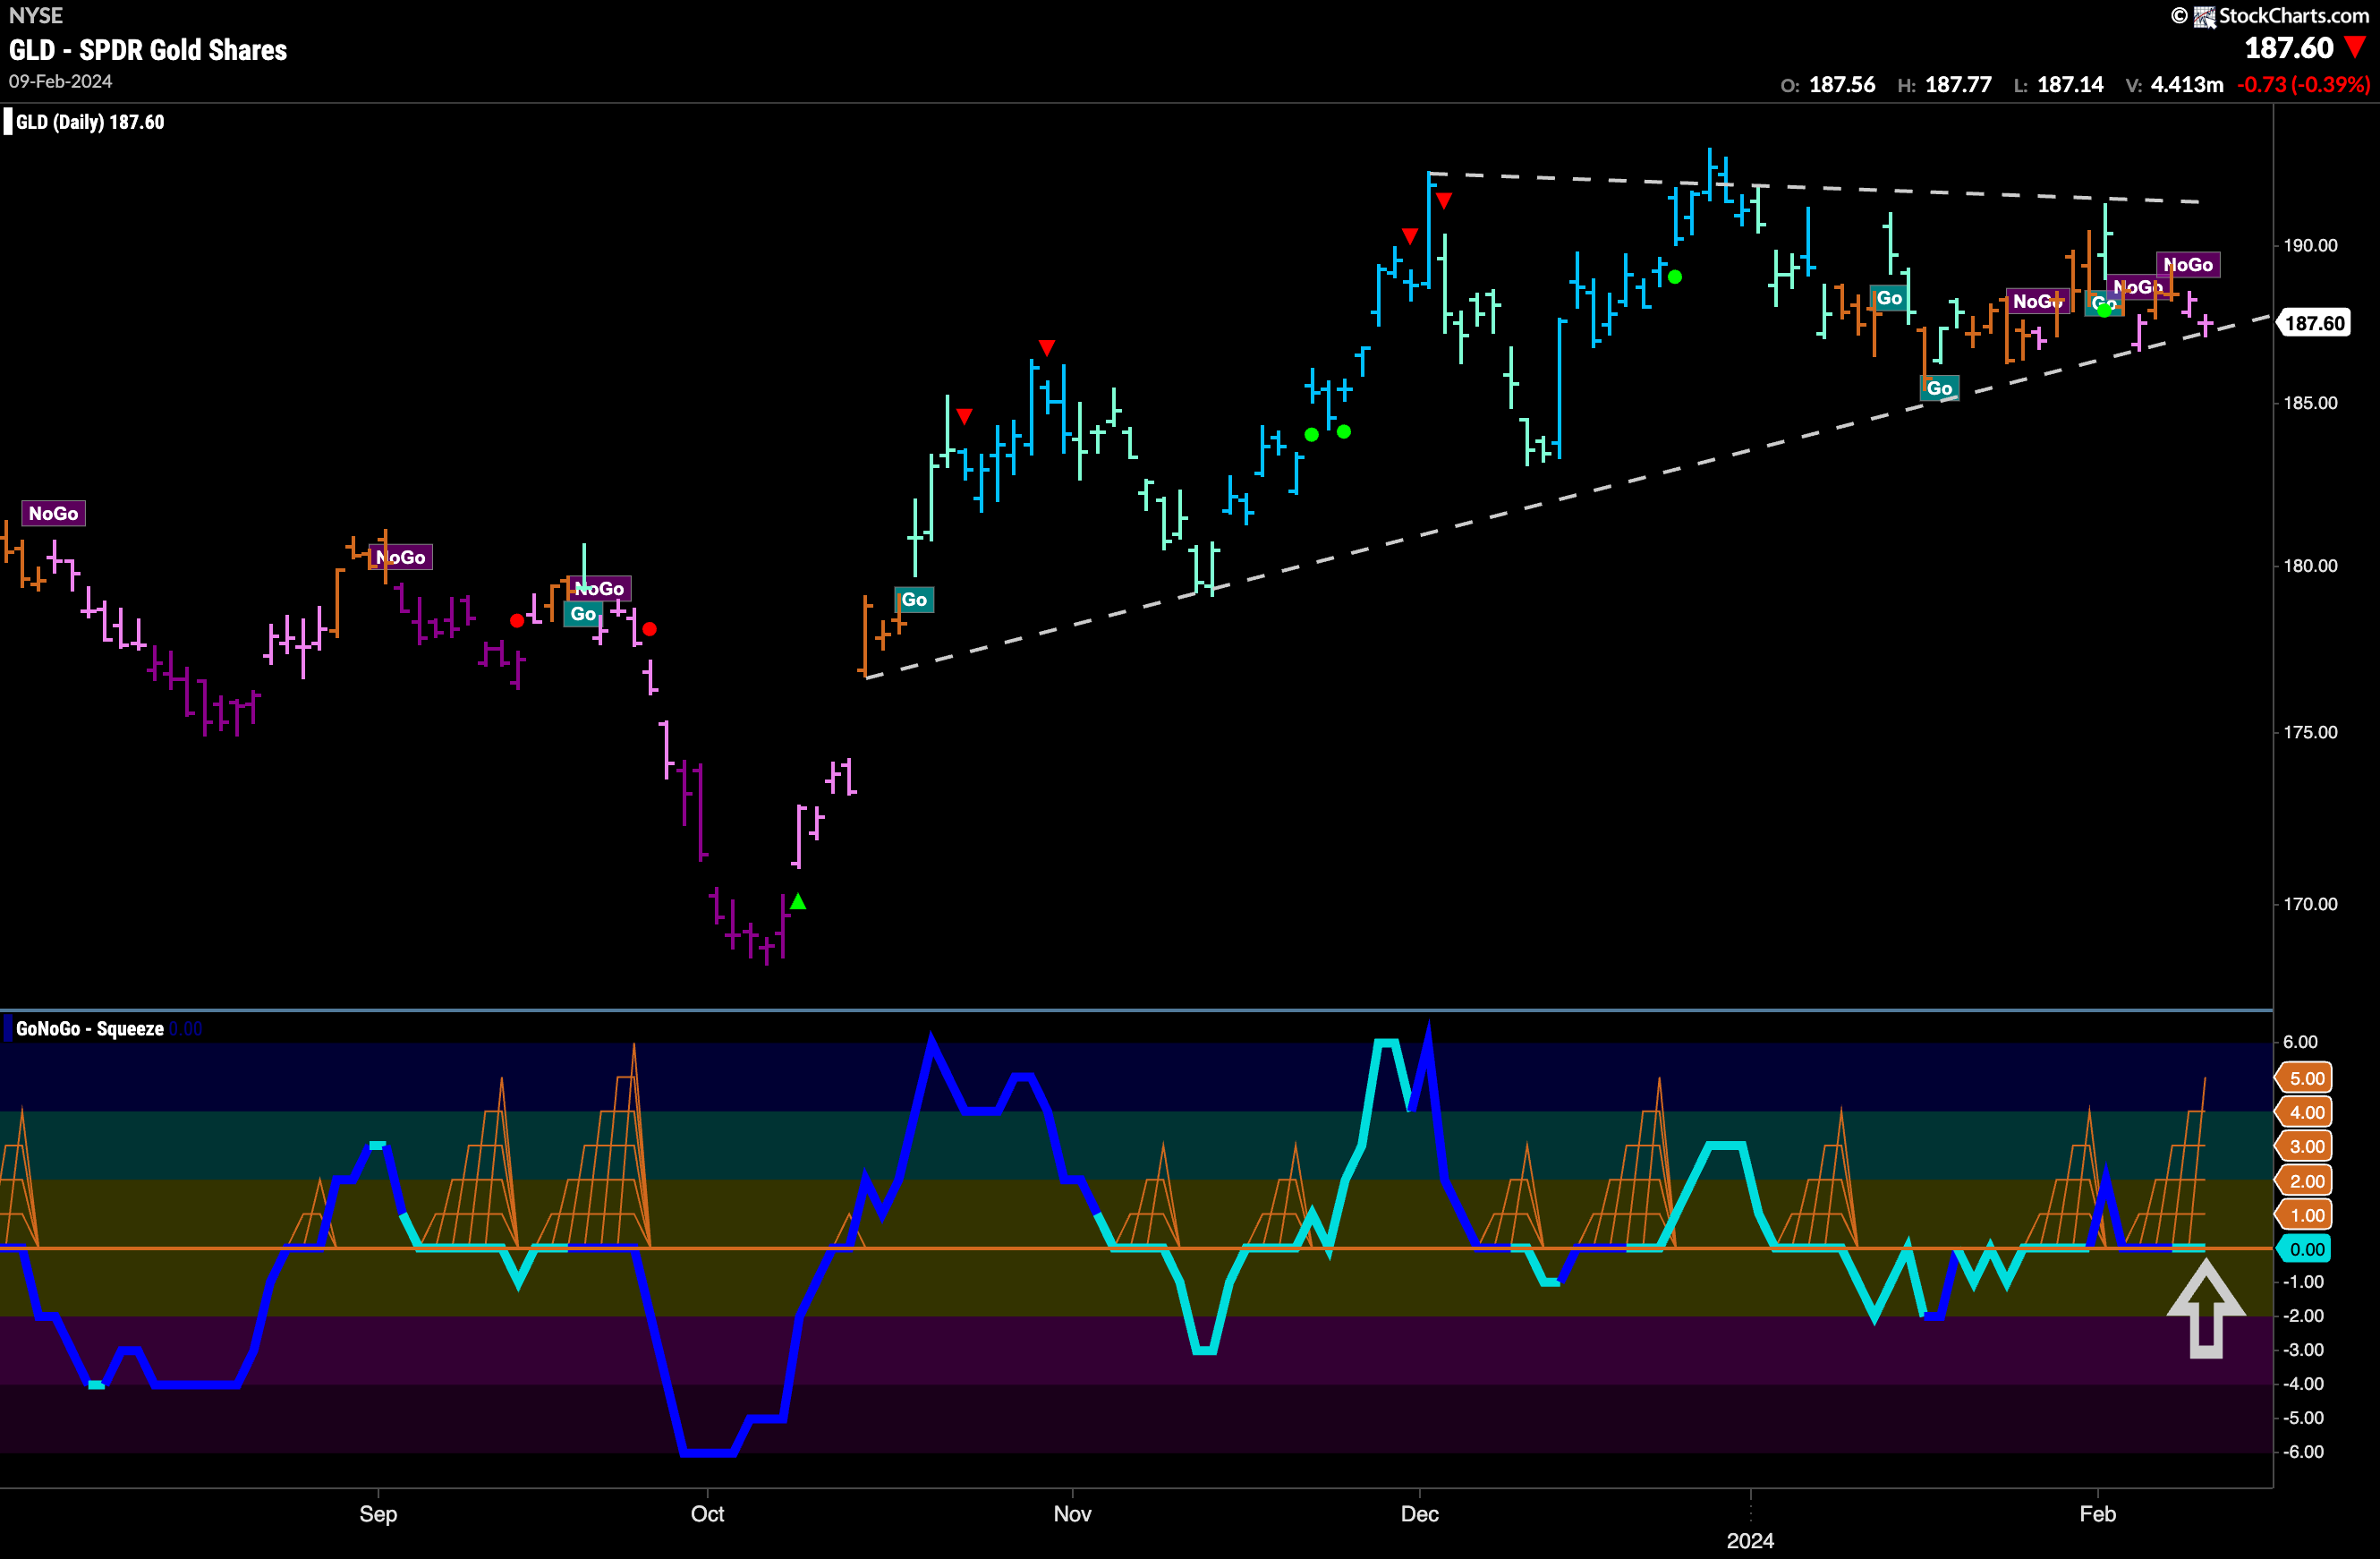The width and height of the screenshot is (2380, 1559).
Task: Click the 2024 year label
Action: [1750, 1540]
